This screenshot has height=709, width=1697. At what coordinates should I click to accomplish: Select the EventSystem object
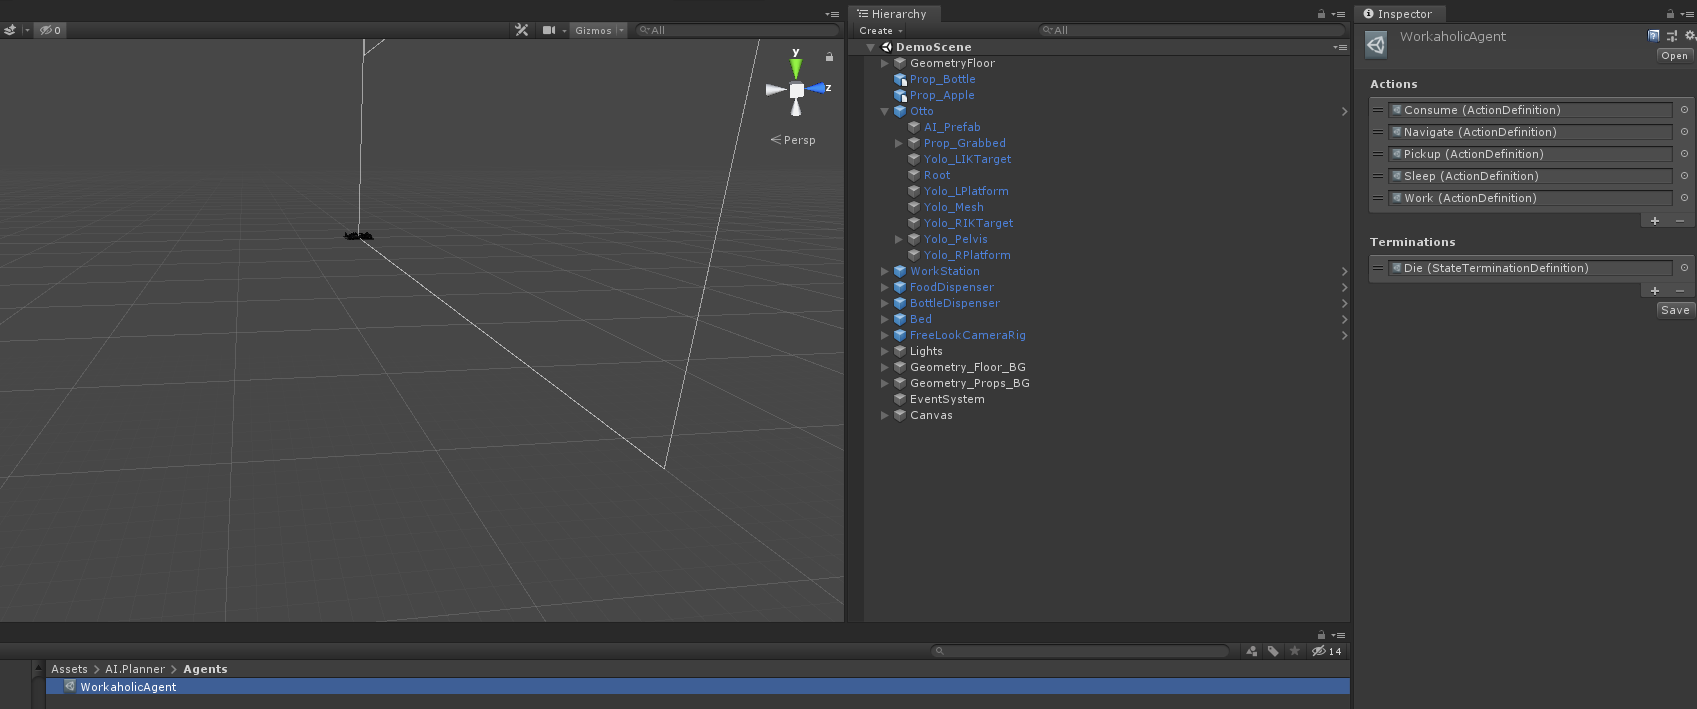(946, 399)
